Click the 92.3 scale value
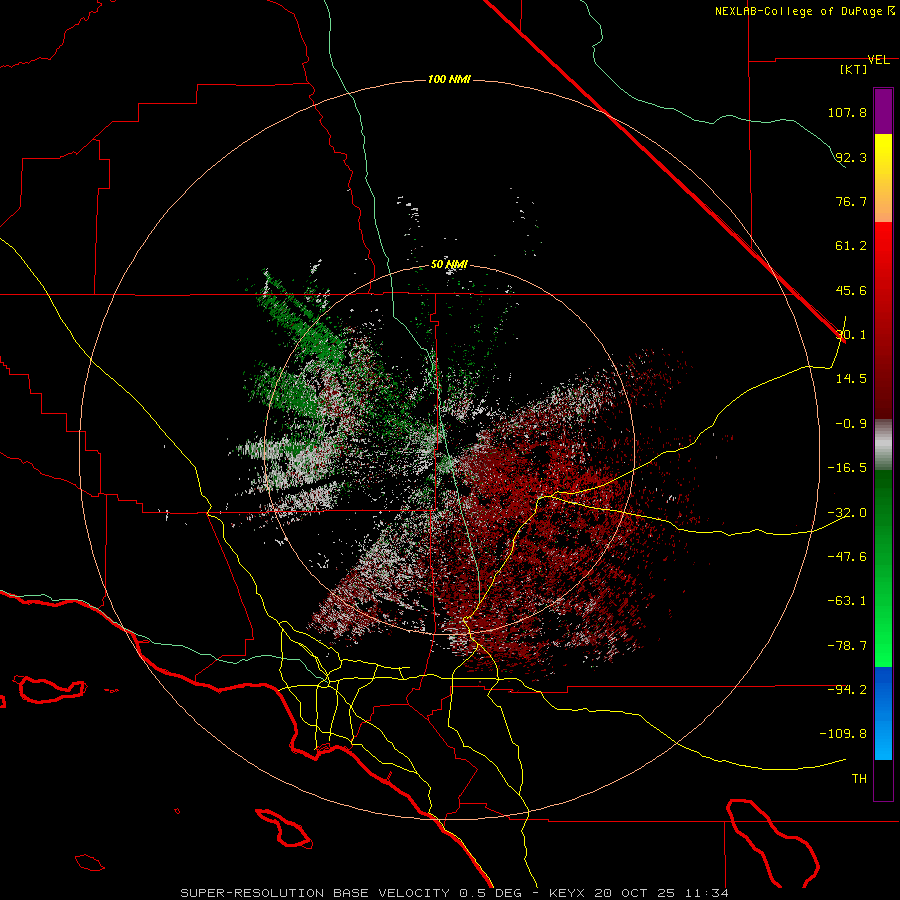 click(851, 157)
